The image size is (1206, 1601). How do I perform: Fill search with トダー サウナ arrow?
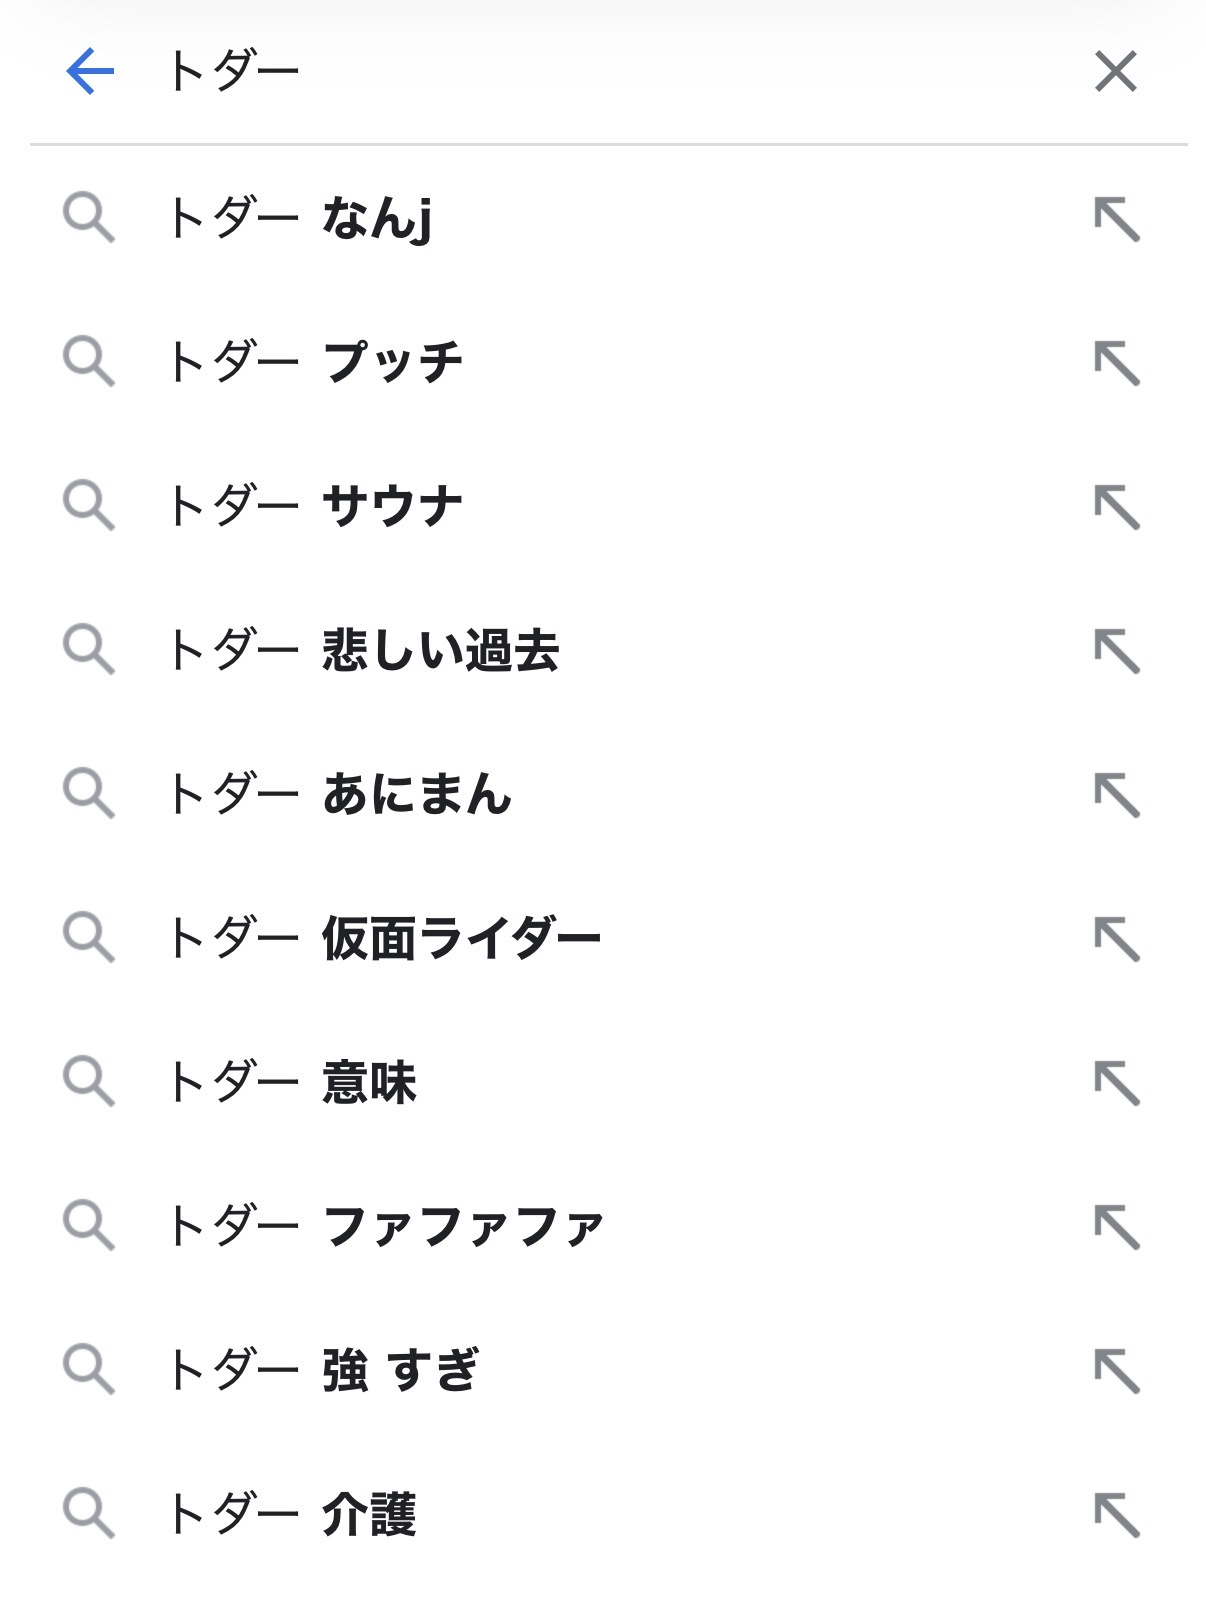1116,507
